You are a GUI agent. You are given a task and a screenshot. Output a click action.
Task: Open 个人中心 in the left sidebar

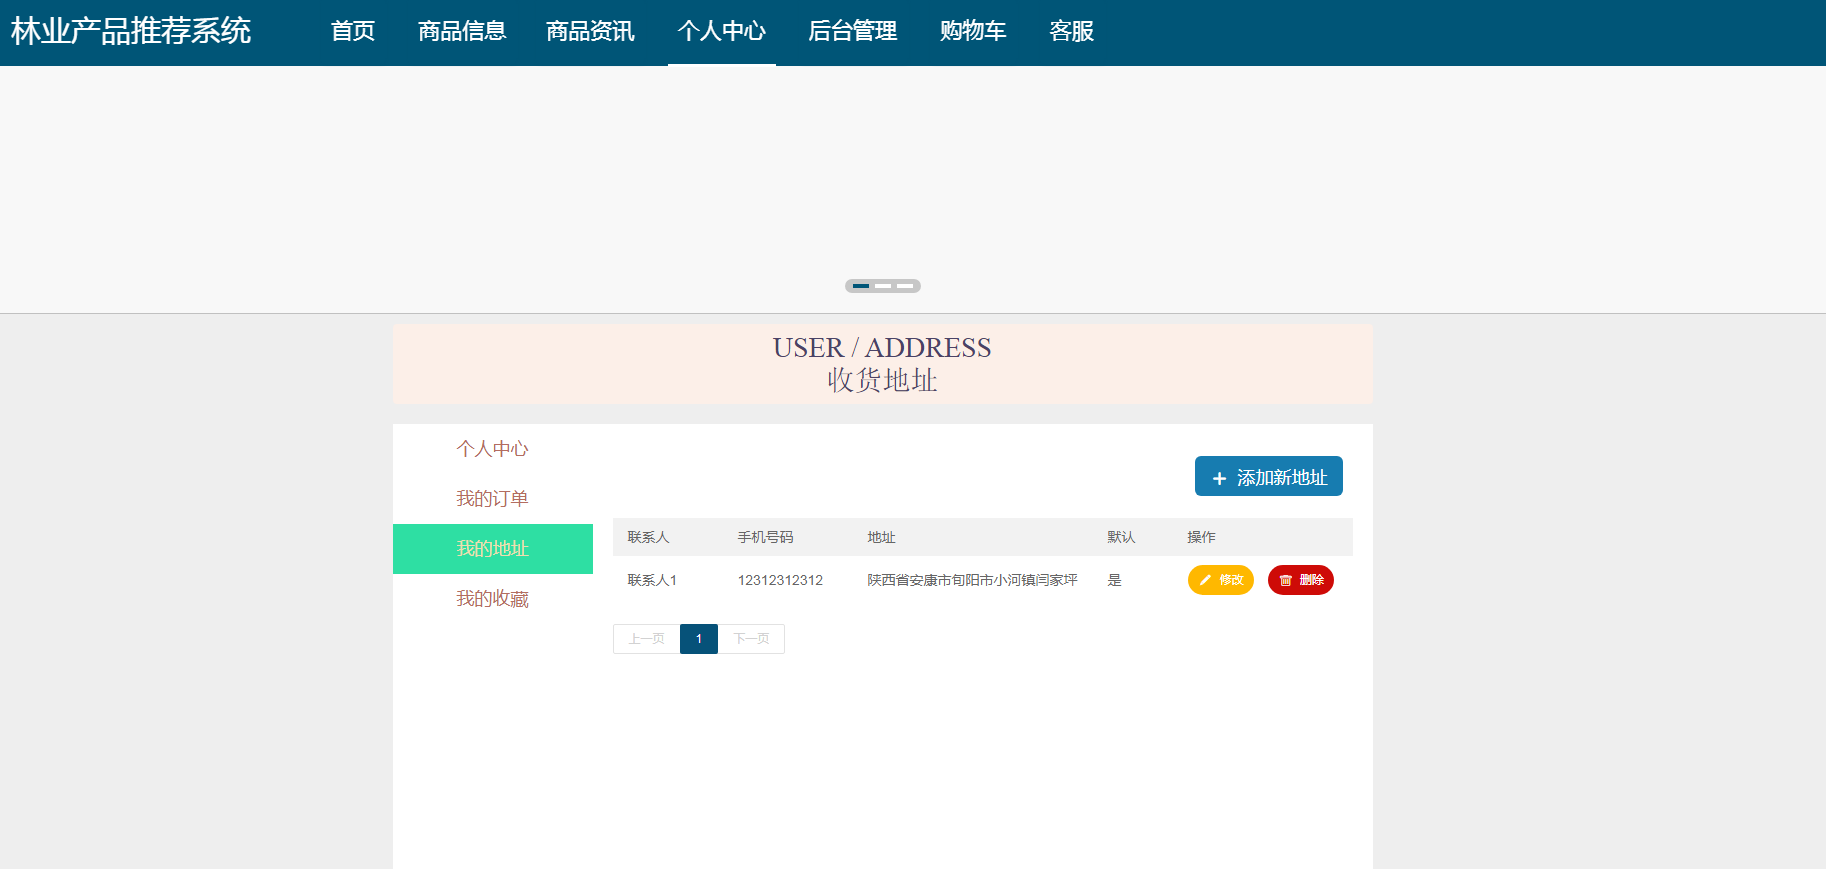[x=493, y=449]
